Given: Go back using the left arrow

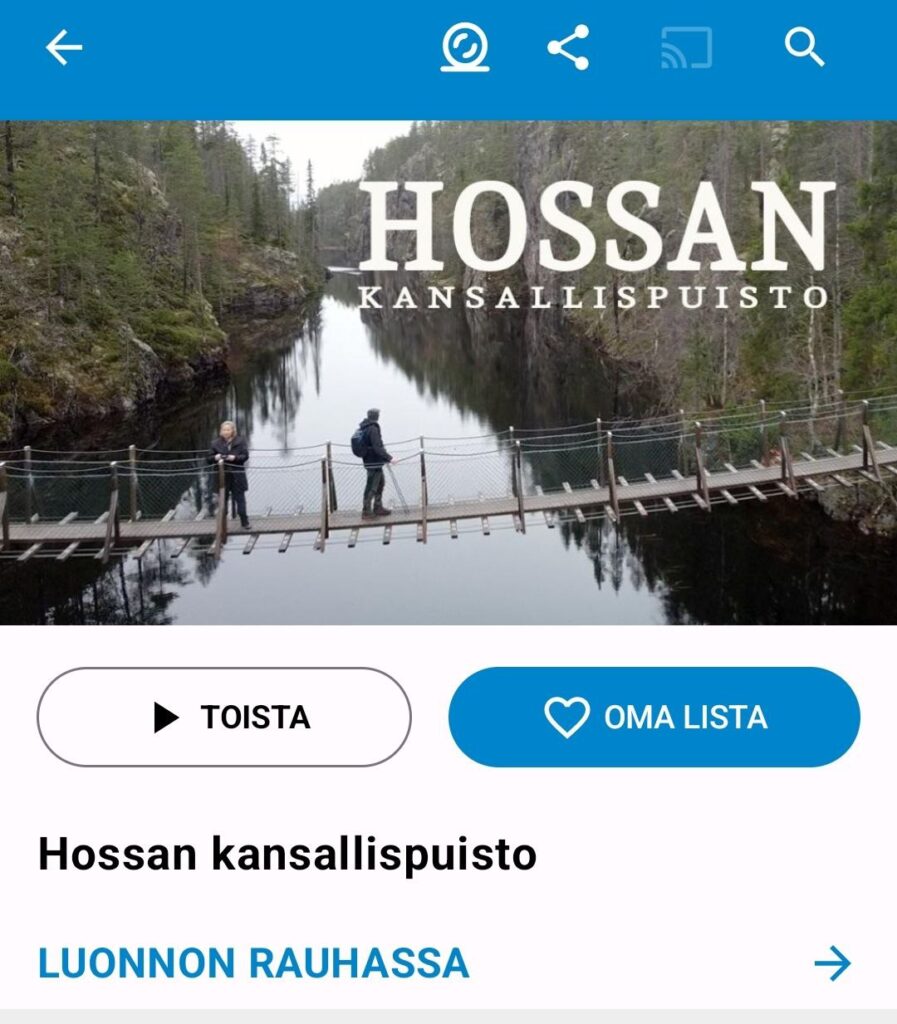Looking at the screenshot, I should 64,48.
